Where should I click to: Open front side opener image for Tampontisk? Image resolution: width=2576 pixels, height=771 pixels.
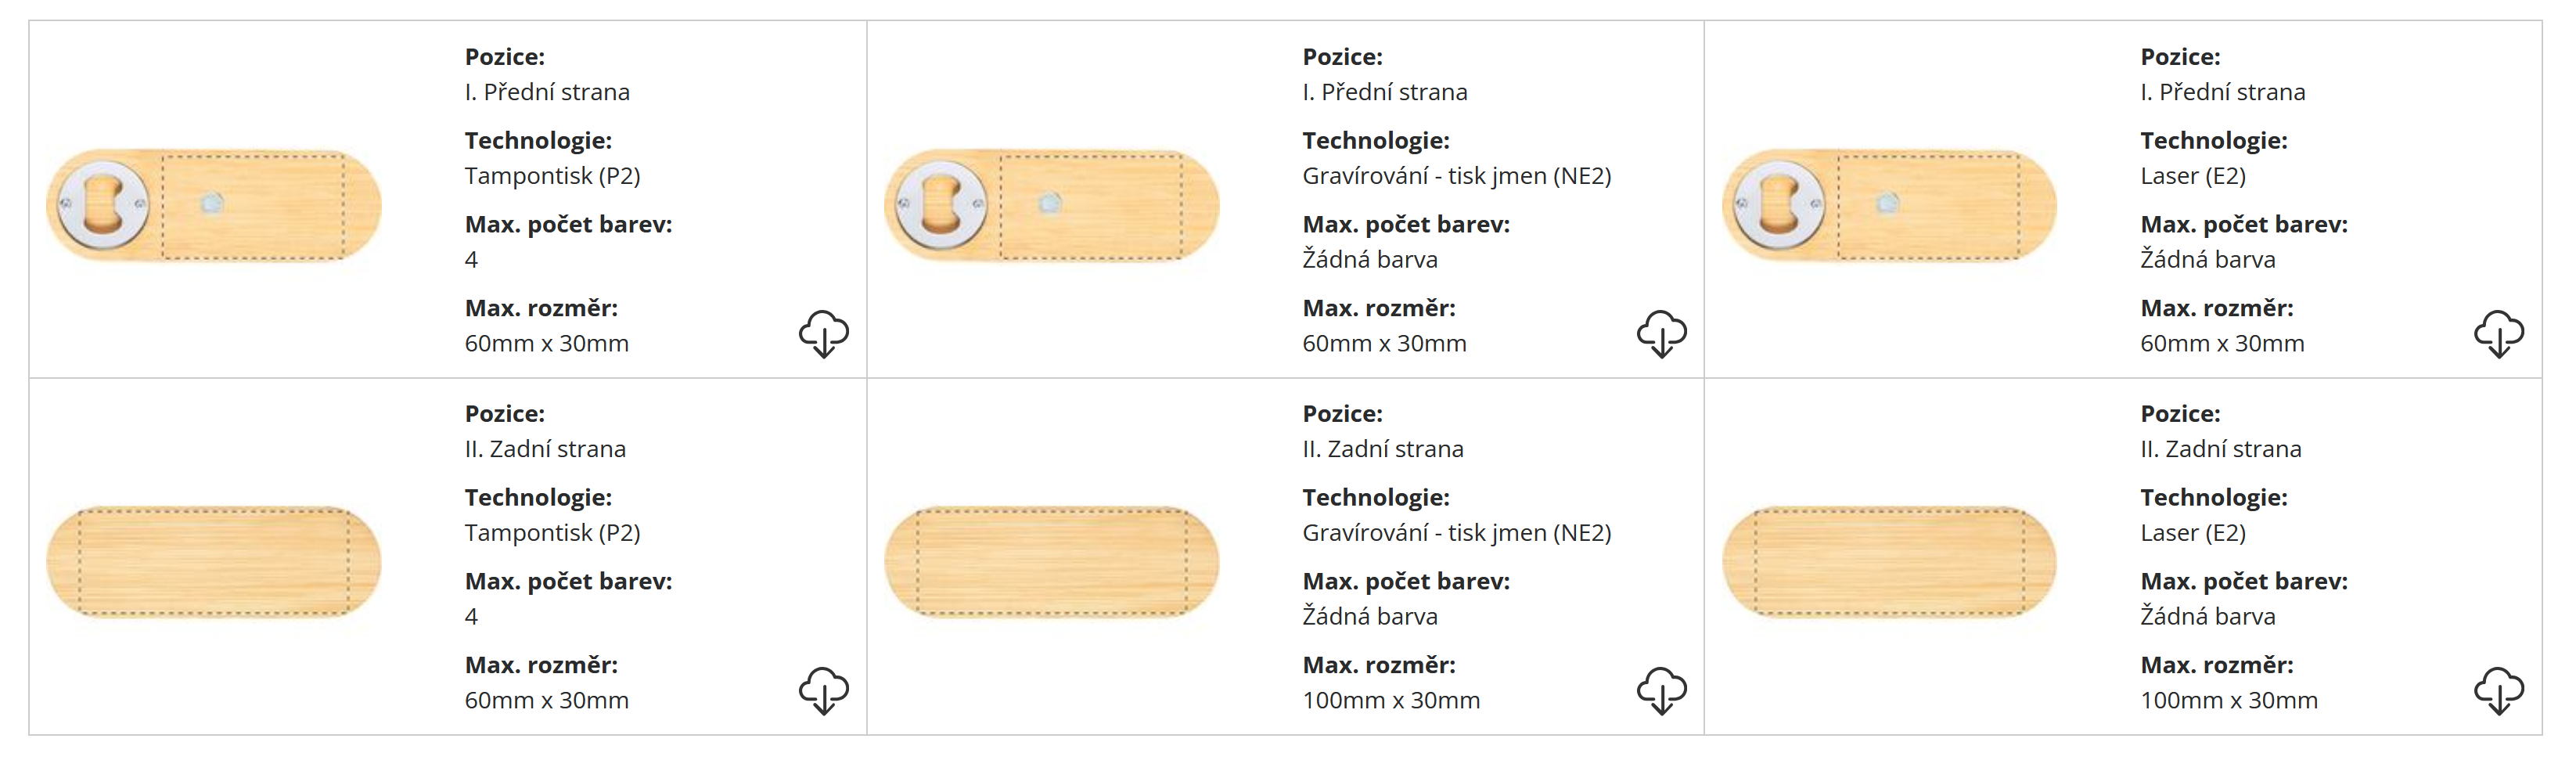214,205
